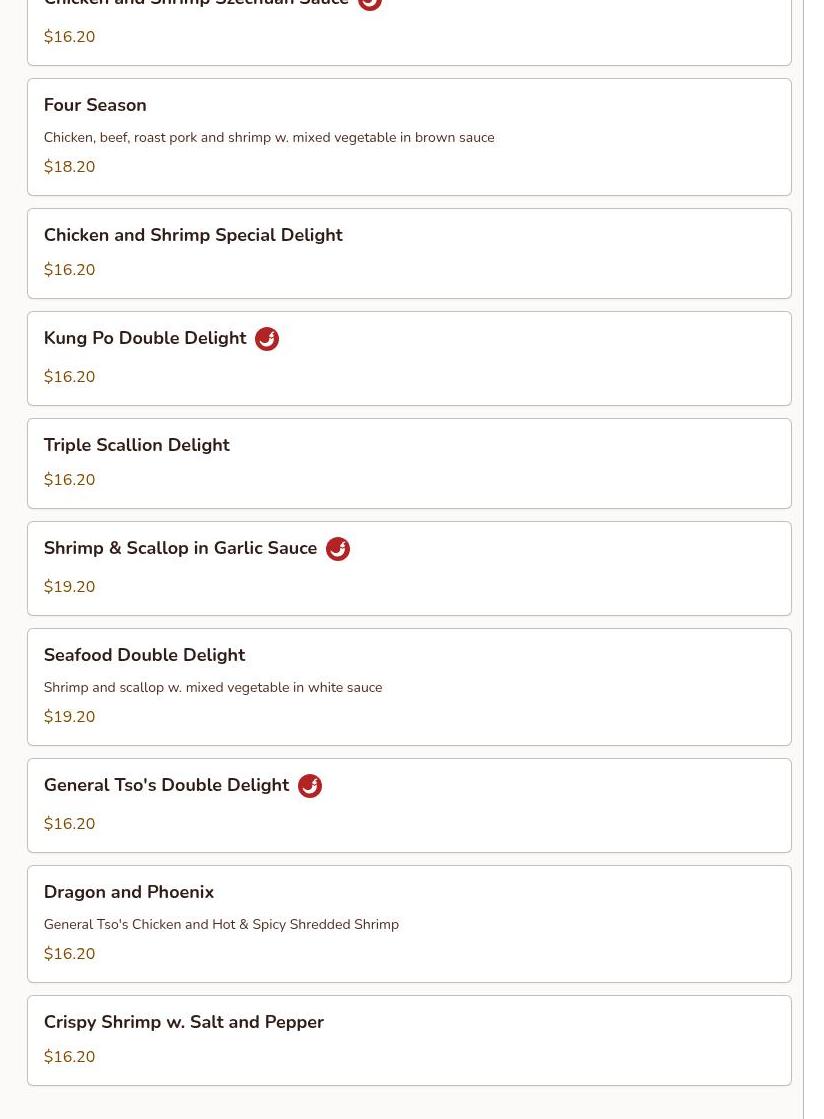Screen dimensions: 824x1119
Task: Click the $18.20 price of Four Season
Action: (x=70, y=167)
